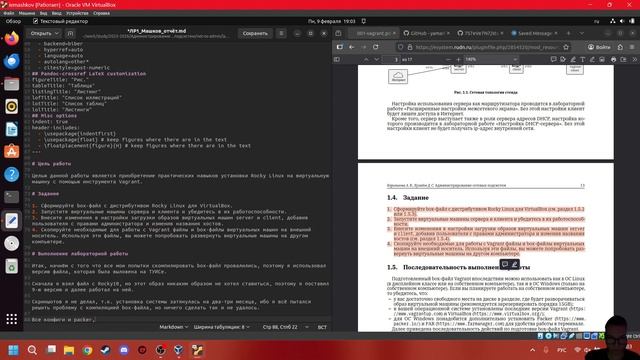Open the VirtualBox 'Справка' menu

point(101,13)
